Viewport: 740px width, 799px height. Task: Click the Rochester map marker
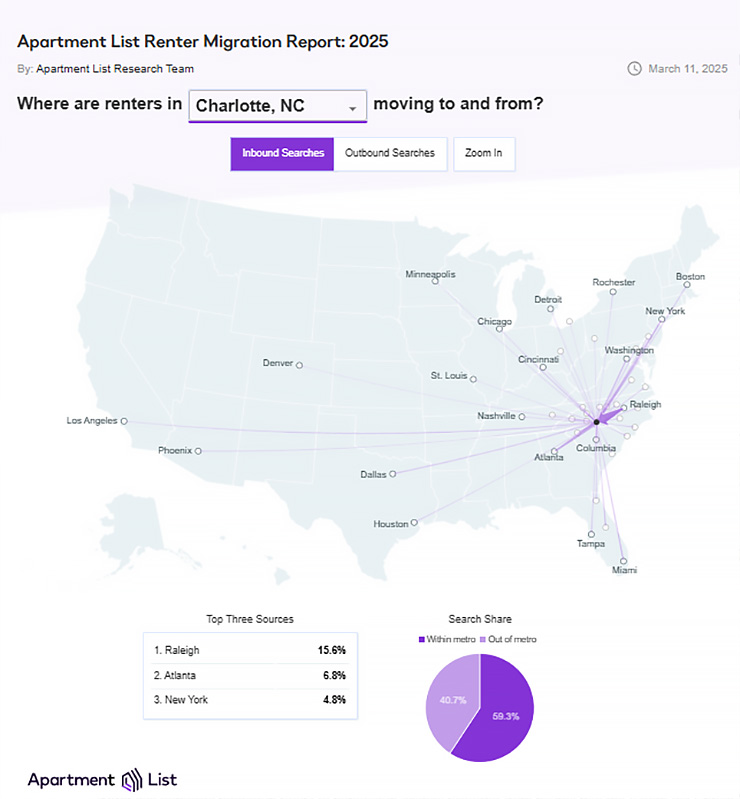[x=613, y=292]
